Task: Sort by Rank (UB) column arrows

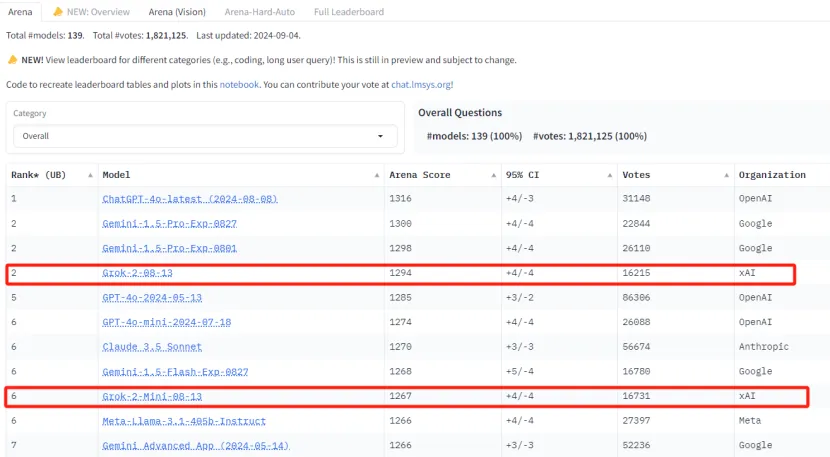Action: click(x=91, y=175)
